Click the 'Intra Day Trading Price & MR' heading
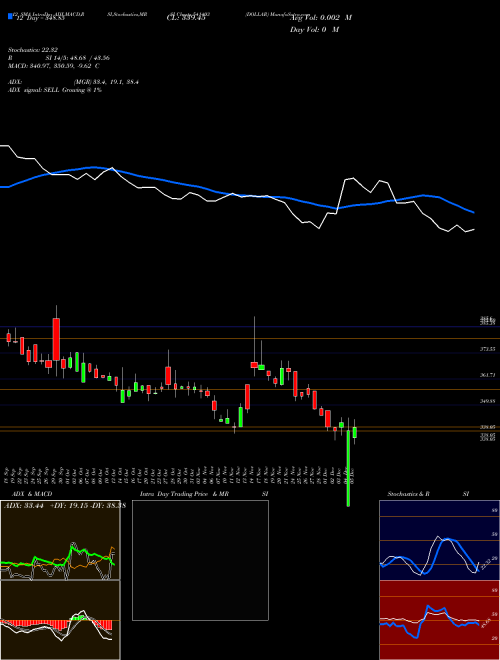The height and width of the screenshot is (660, 500). point(184,494)
